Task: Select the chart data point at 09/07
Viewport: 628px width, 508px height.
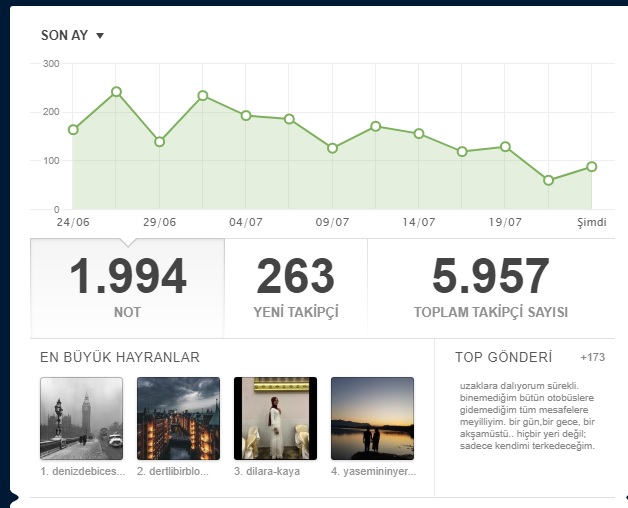Action: click(332, 148)
